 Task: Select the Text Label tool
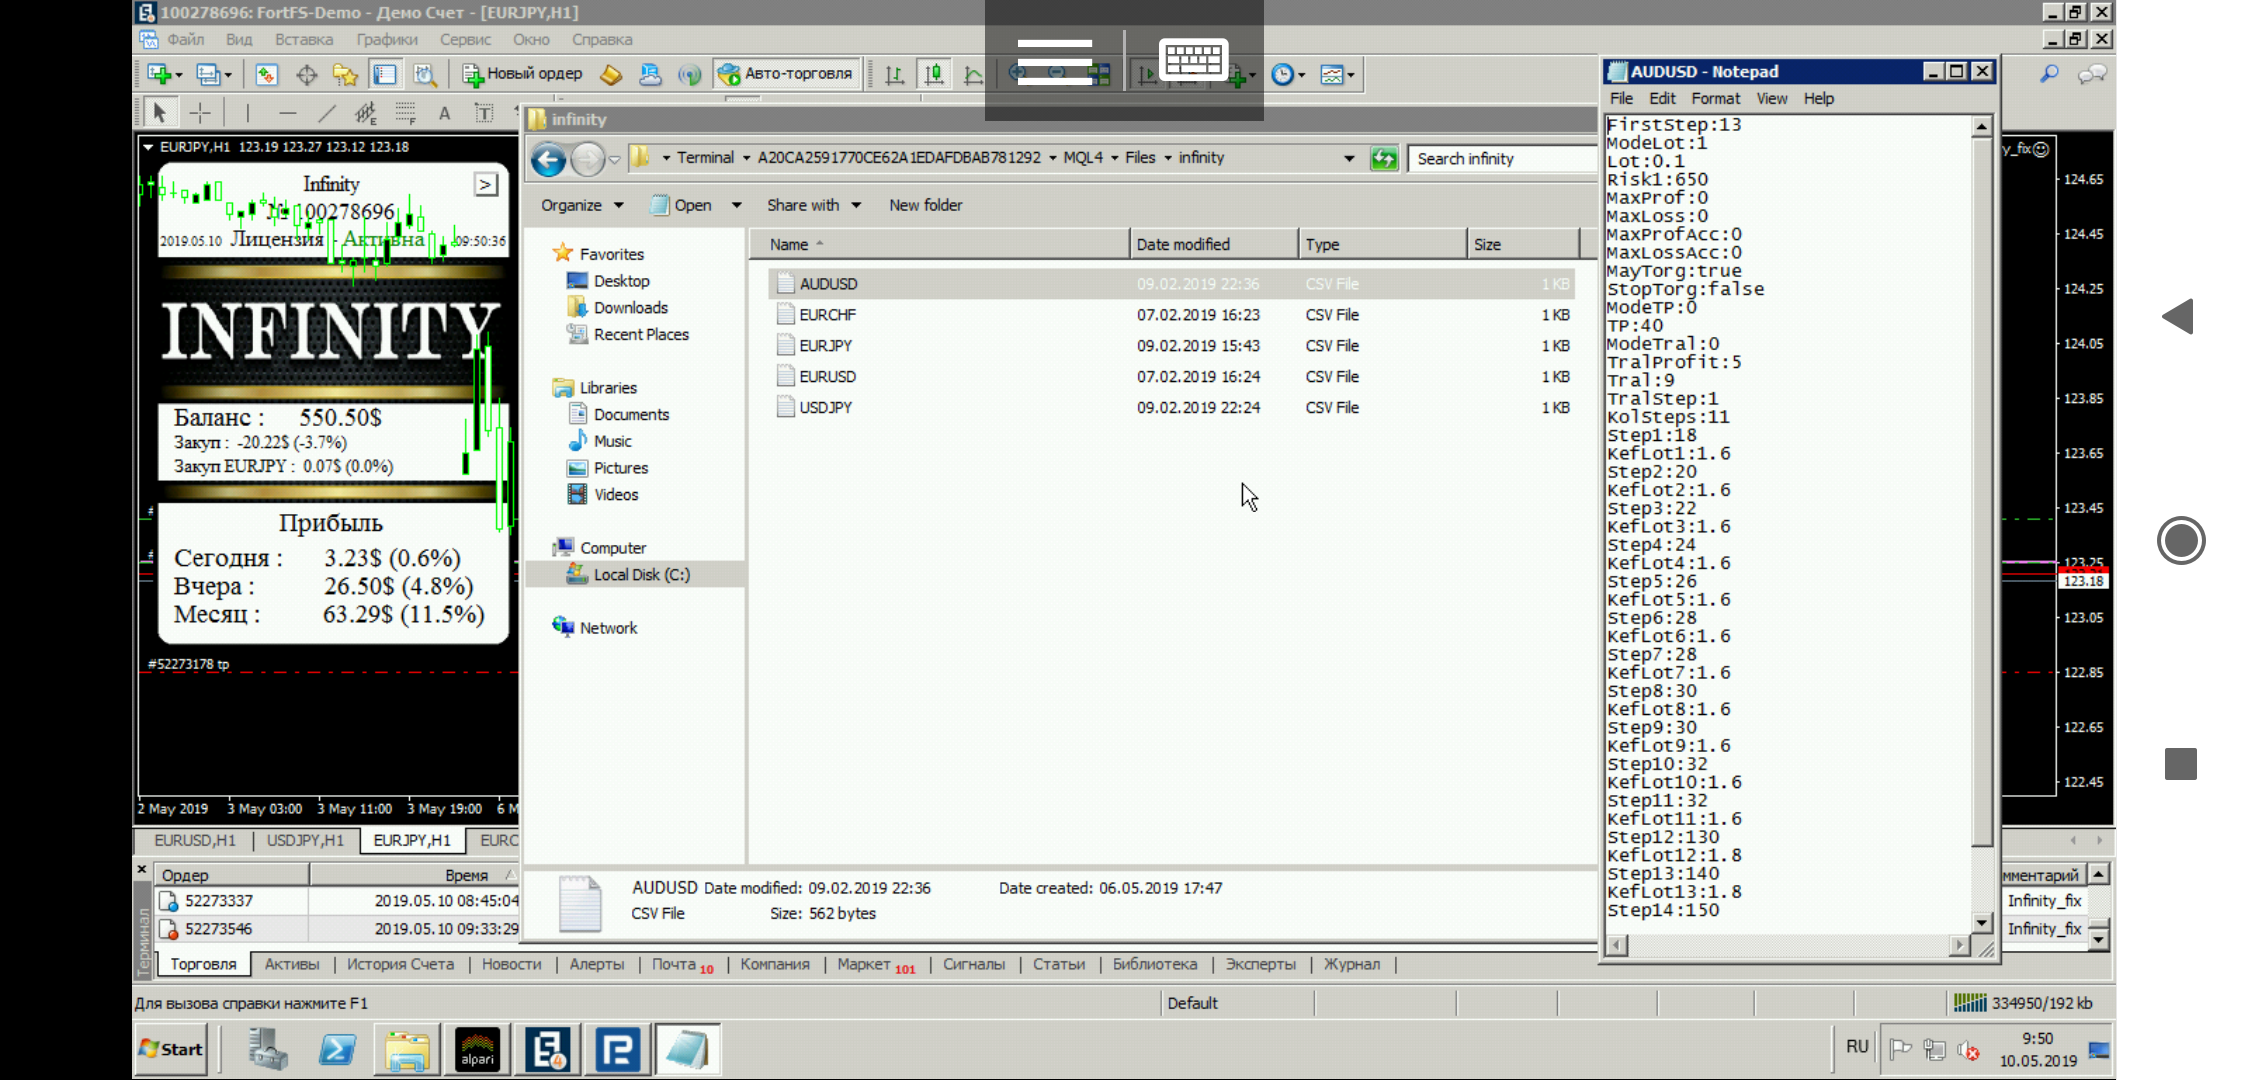click(484, 113)
